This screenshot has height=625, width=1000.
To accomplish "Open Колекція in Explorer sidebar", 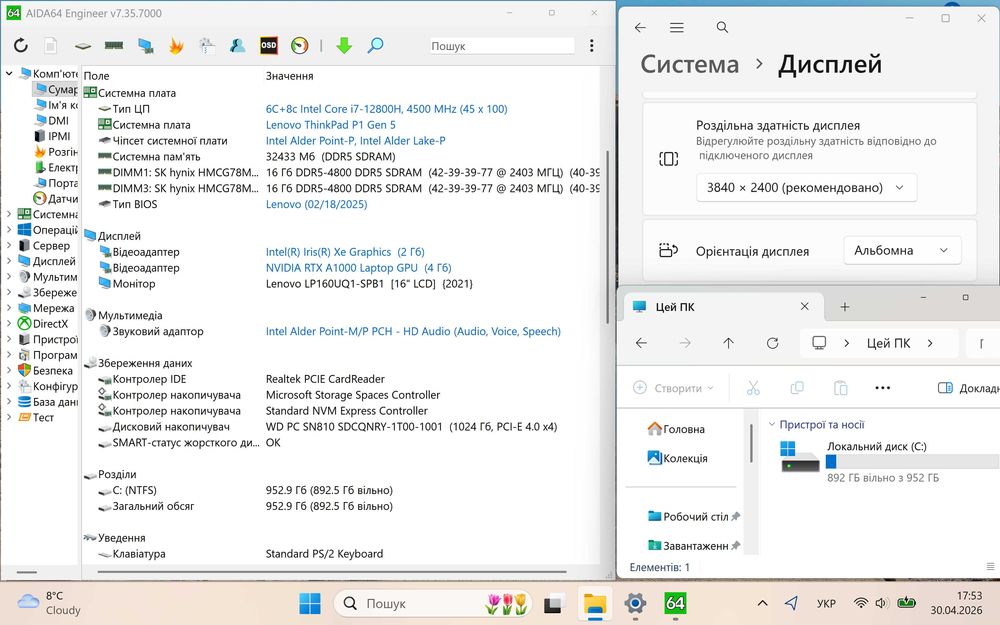I will click(x=677, y=458).
